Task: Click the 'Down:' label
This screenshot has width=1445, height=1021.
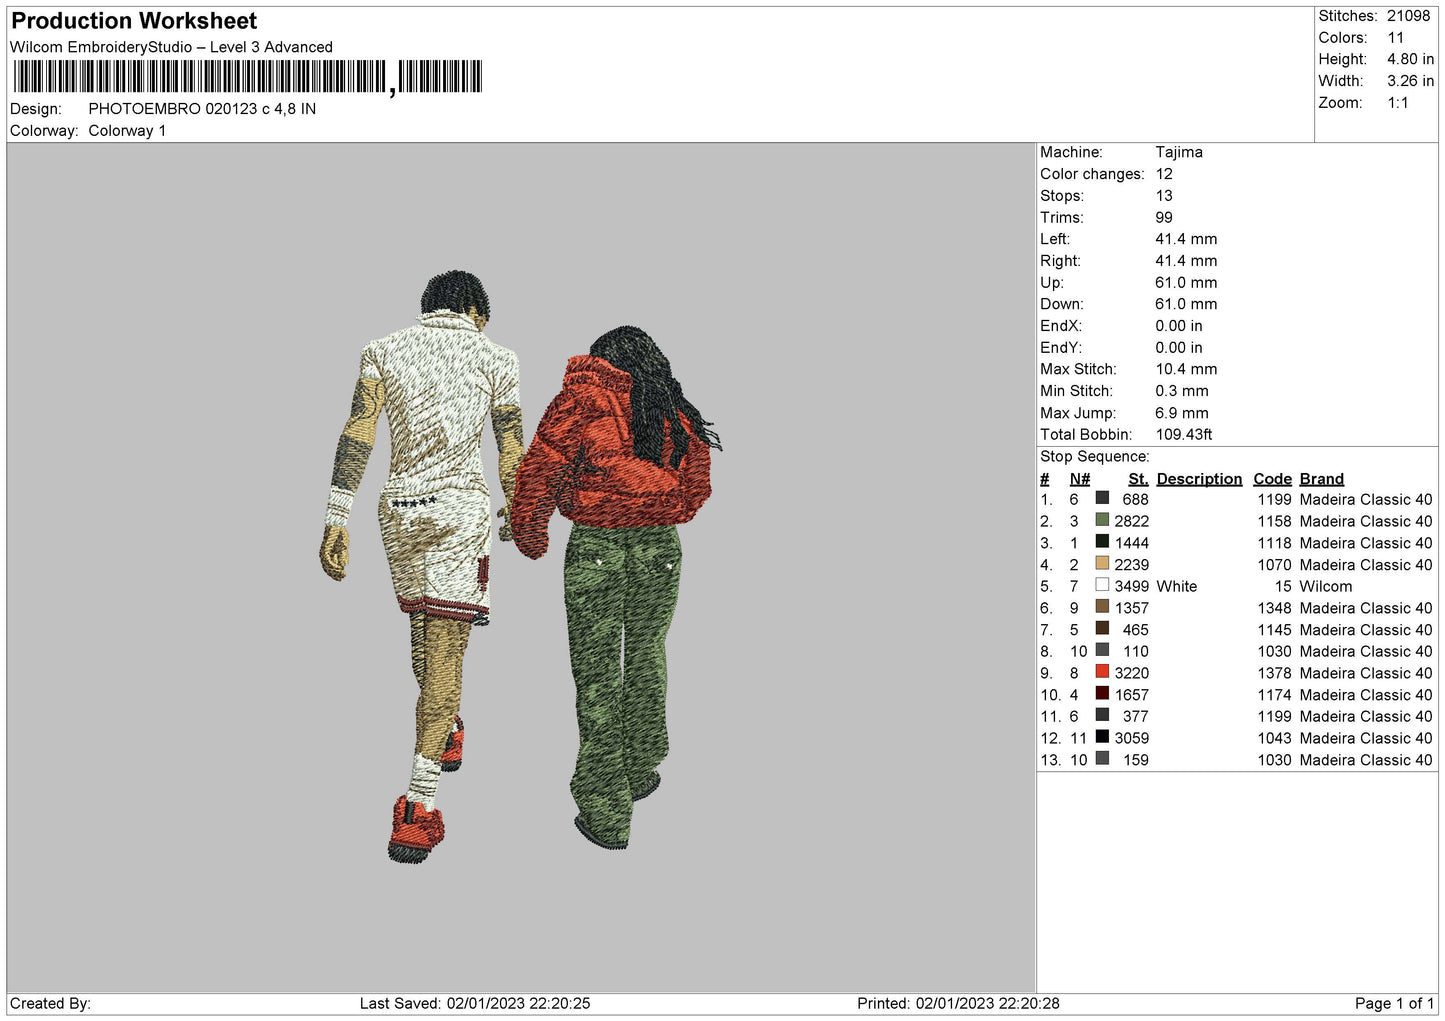Action: (1062, 304)
